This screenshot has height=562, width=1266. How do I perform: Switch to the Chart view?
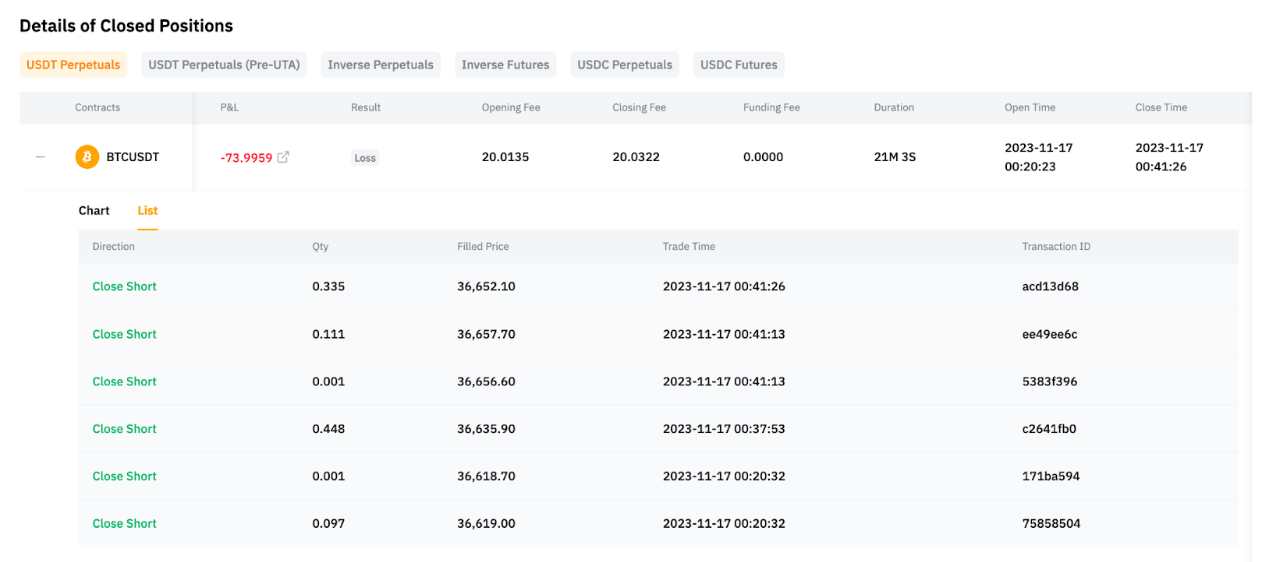94,211
